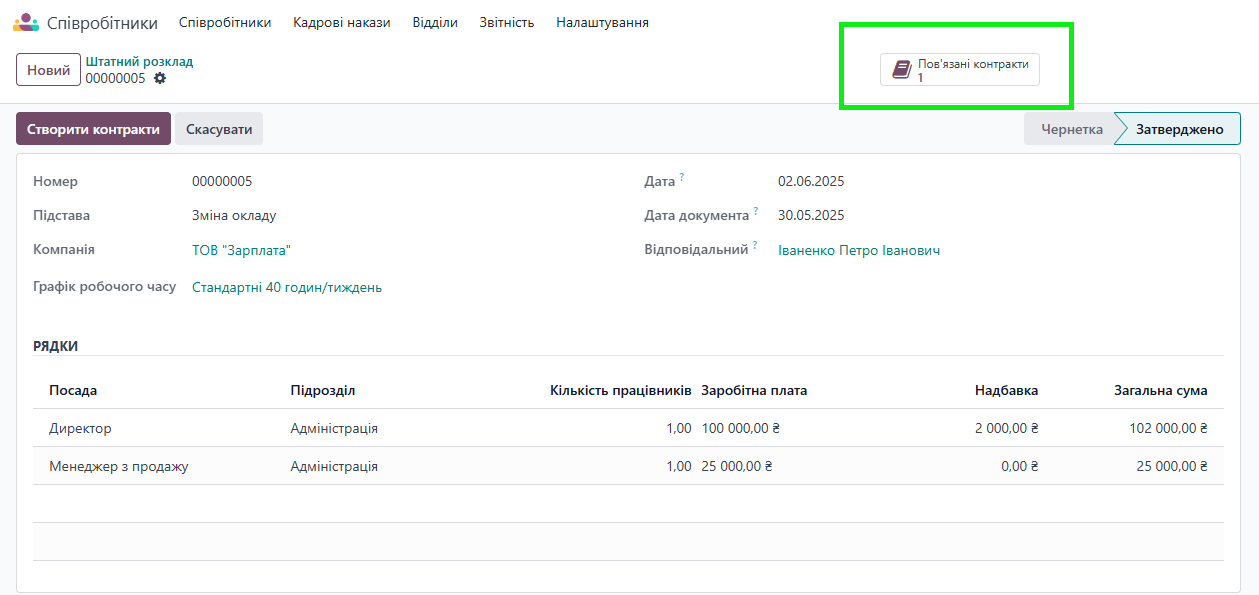The width and height of the screenshot is (1259, 595).
Task: Click the bonus 2 000,00 ₴ cell
Action: 1007,428
